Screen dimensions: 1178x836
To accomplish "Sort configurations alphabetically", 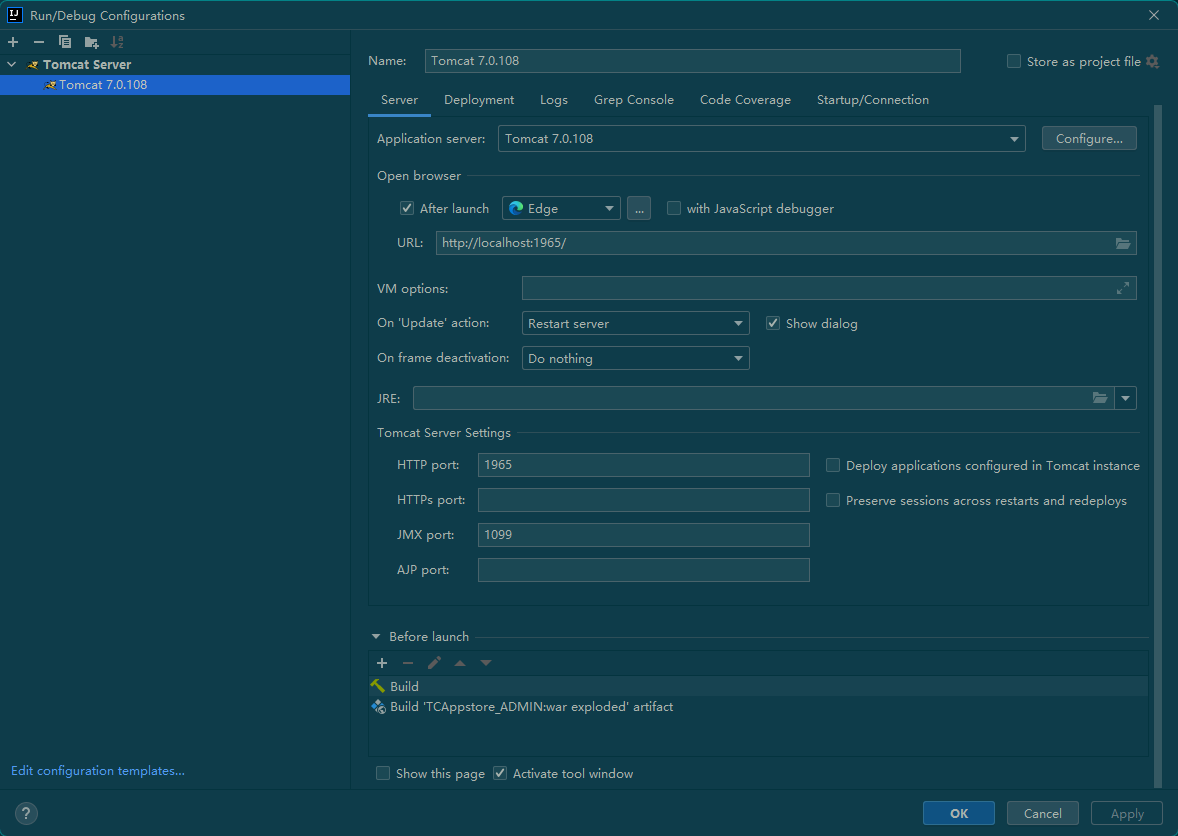I will pyautogui.click(x=117, y=42).
